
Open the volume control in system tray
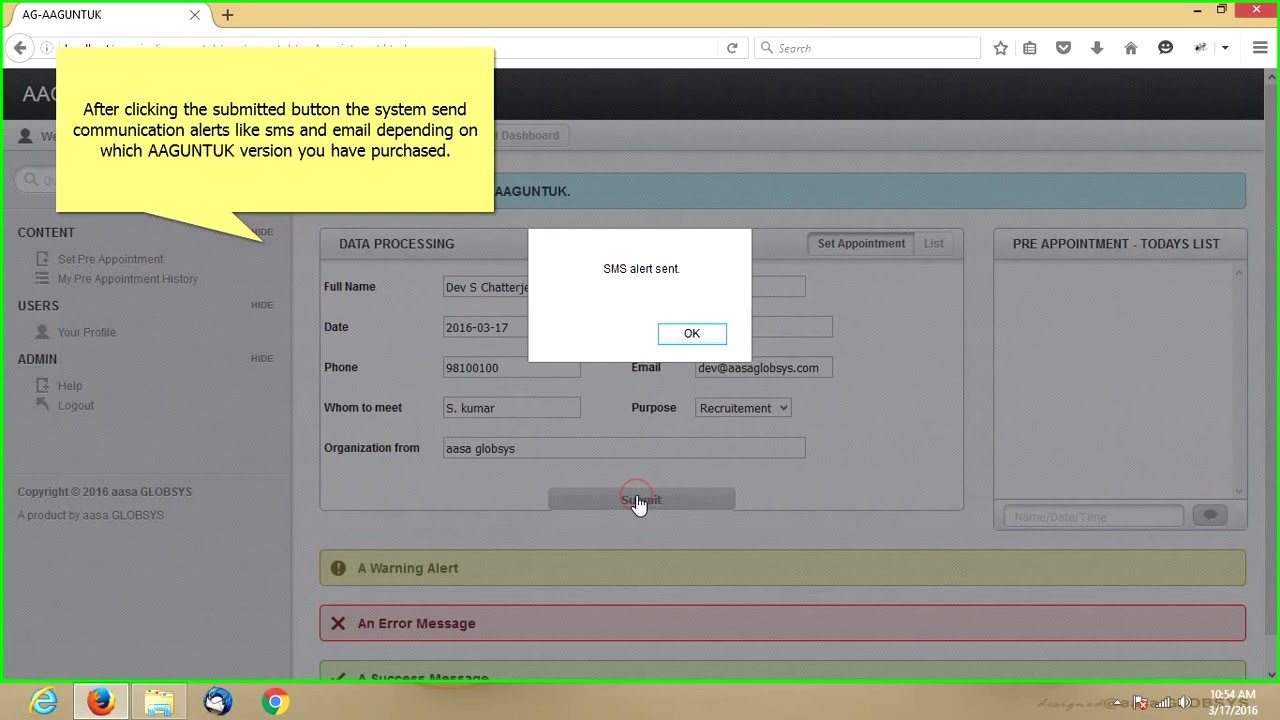point(1186,702)
